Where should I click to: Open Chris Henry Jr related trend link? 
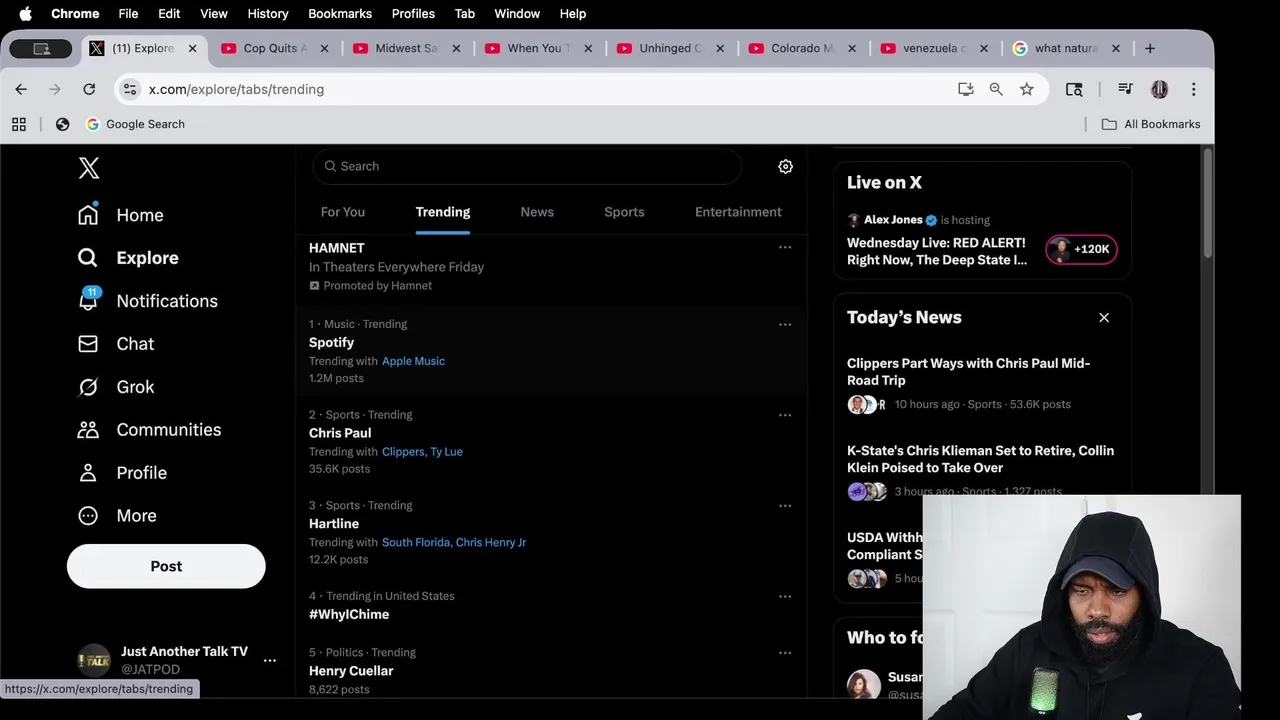click(x=490, y=542)
